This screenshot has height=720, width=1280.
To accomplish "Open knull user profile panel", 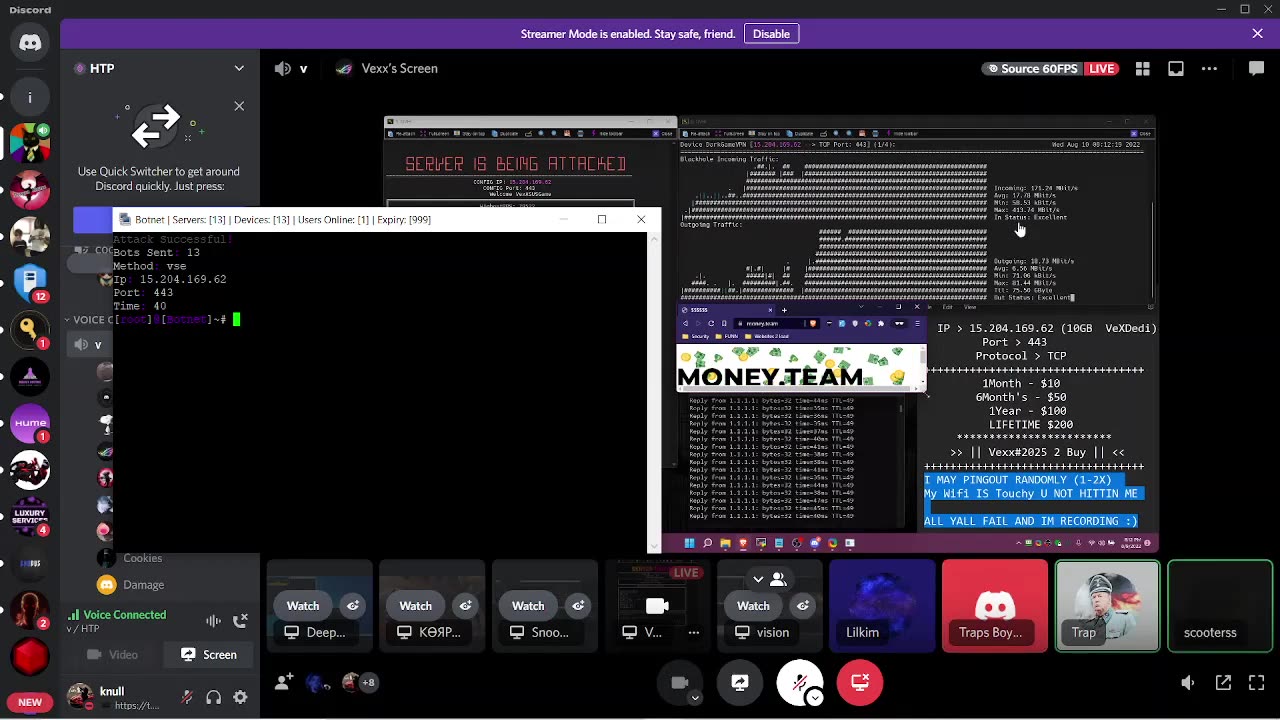I will click(113, 697).
